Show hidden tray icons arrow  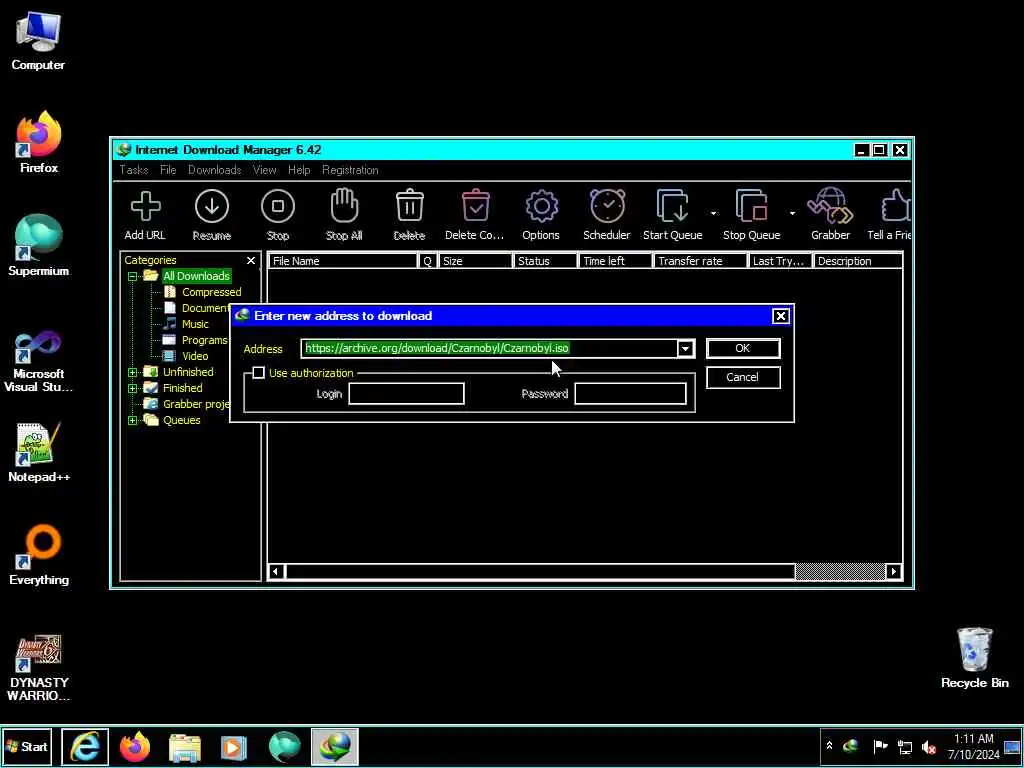pyautogui.click(x=829, y=746)
